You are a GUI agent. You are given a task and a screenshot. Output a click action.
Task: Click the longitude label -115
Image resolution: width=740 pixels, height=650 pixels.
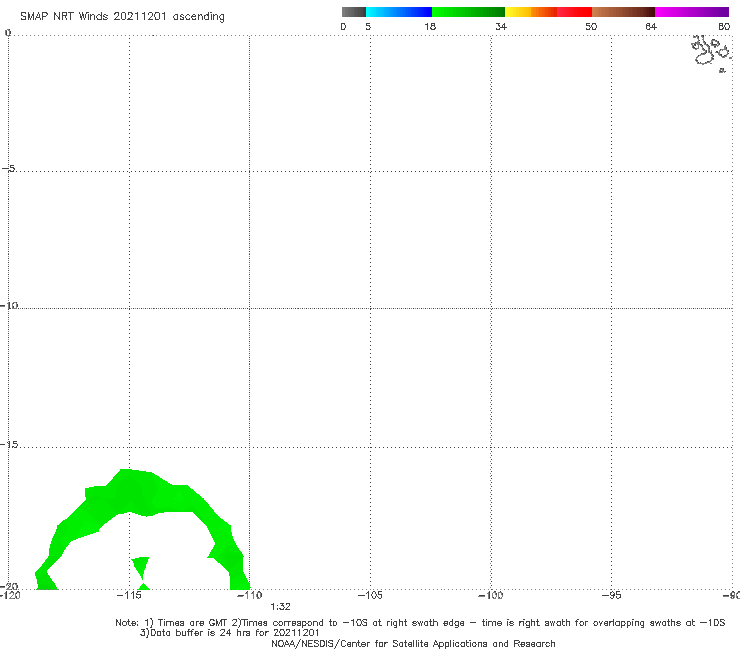tap(129, 595)
